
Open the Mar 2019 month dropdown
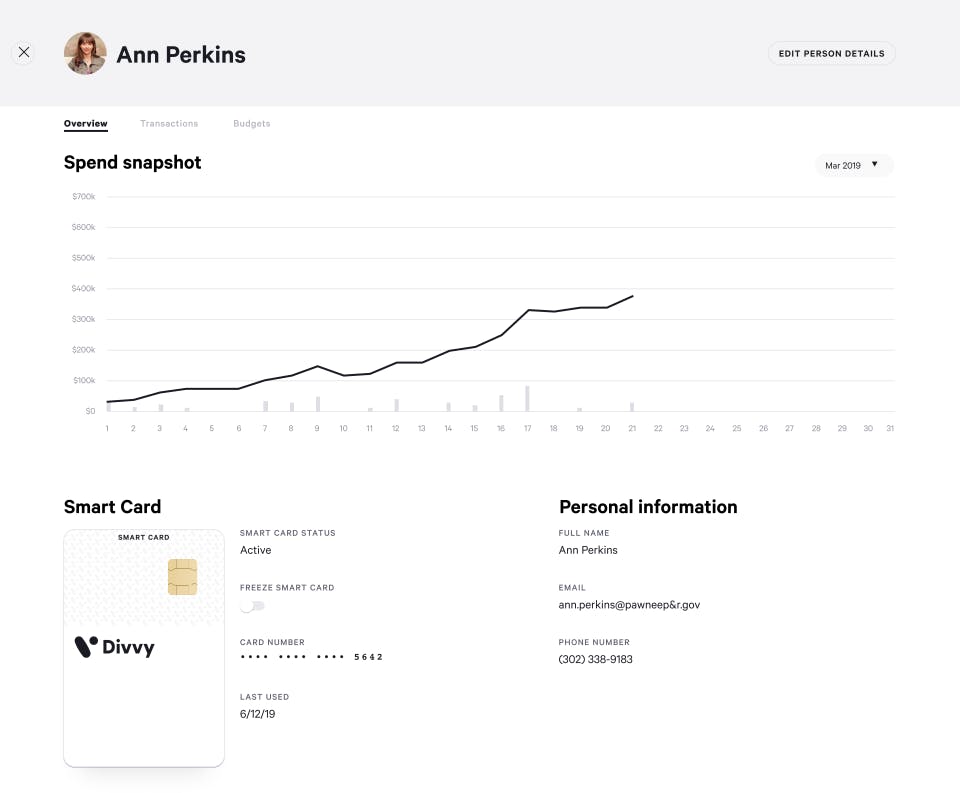tap(853, 165)
